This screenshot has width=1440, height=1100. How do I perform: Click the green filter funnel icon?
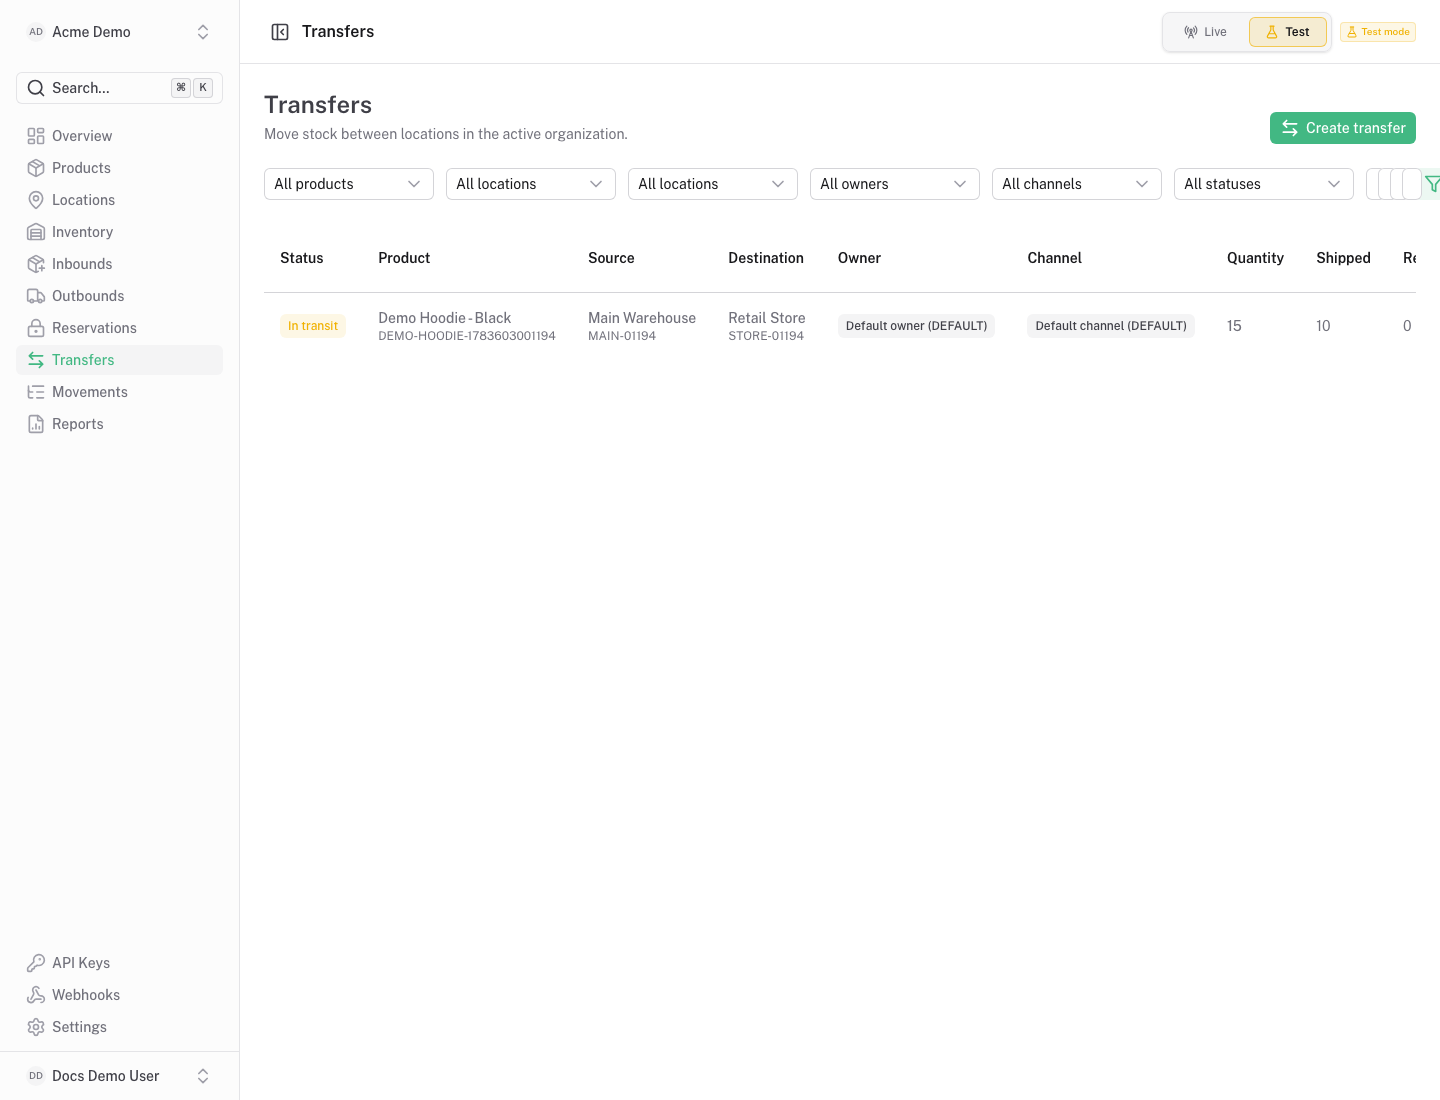tap(1432, 184)
